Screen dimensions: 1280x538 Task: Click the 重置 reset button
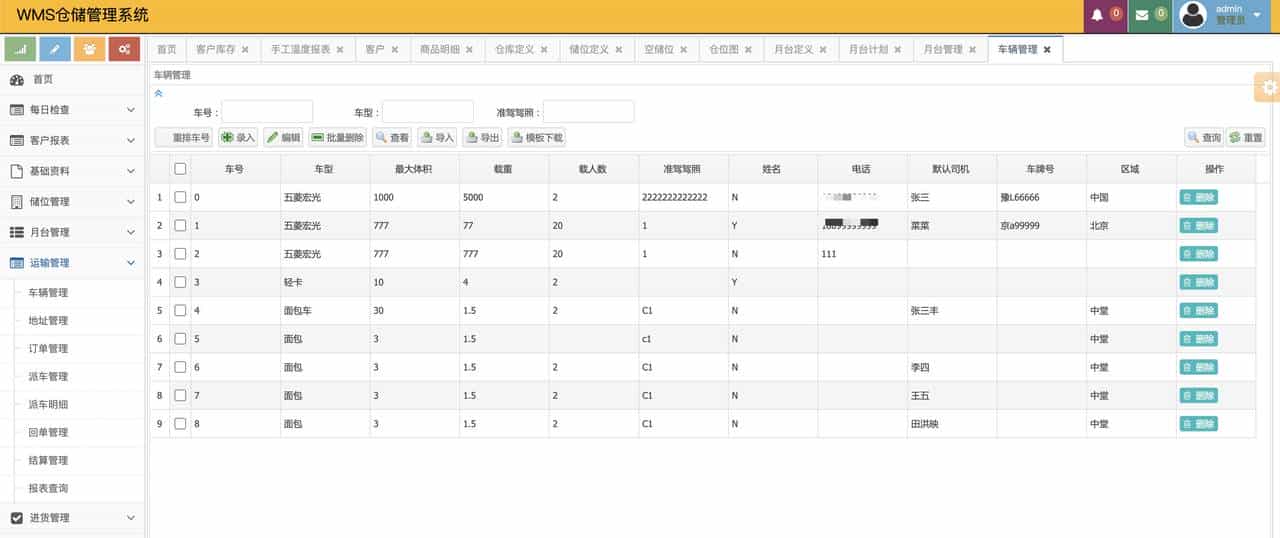(1246, 138)
